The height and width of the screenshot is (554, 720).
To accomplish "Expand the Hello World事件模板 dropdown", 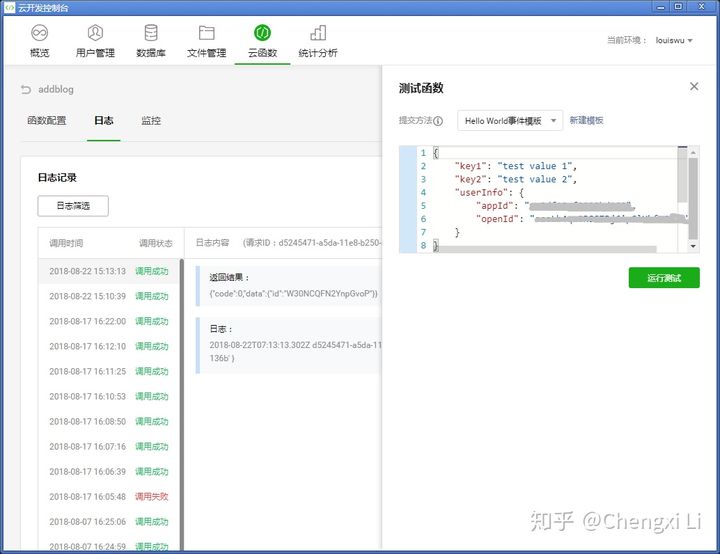I will [x=510, y=120].
